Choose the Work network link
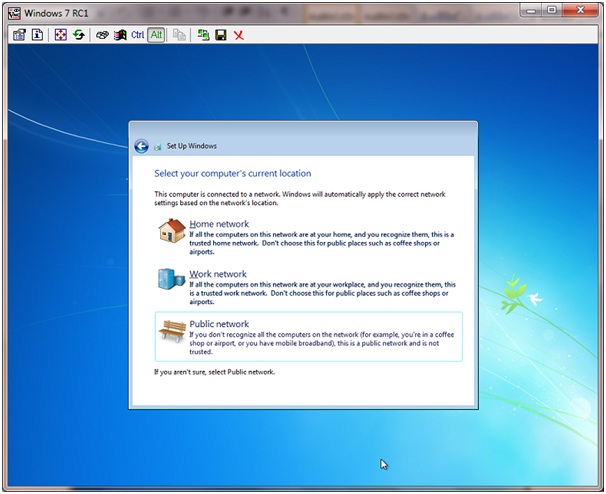The image size is (606, 494). (218, 274)
